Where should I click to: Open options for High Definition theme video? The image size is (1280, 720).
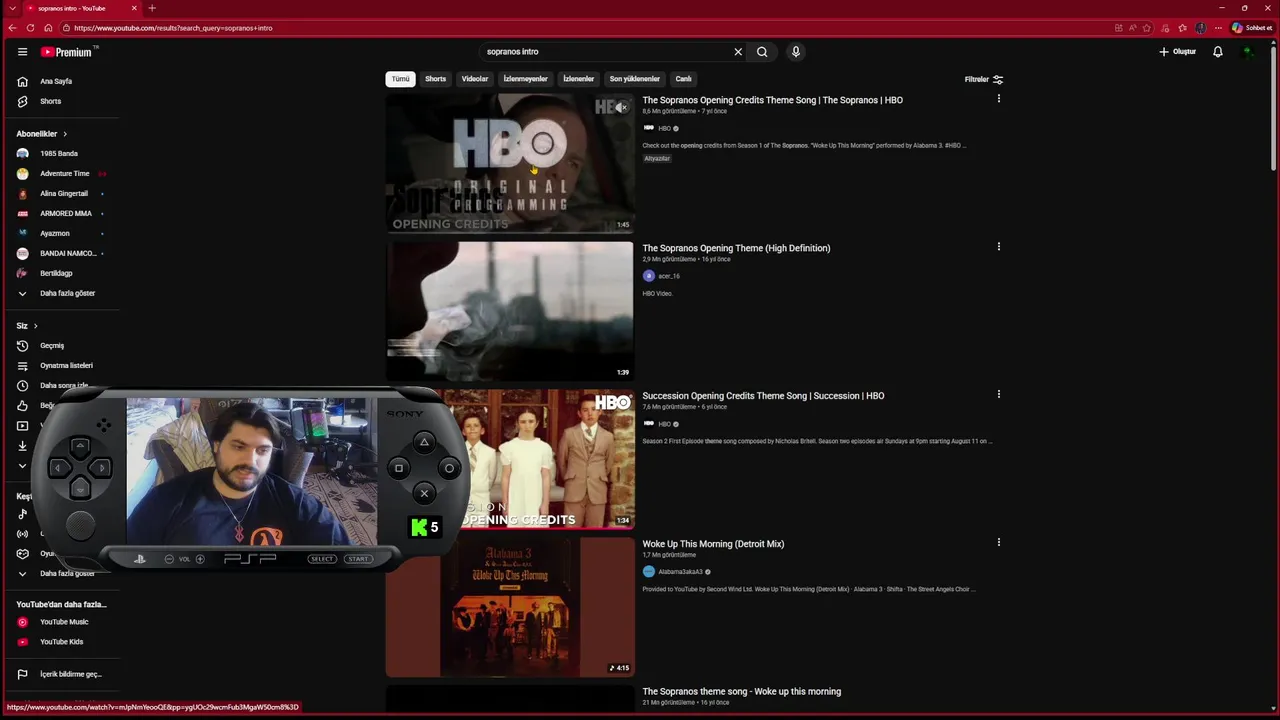pyautogui.click(x=998, y=247)
